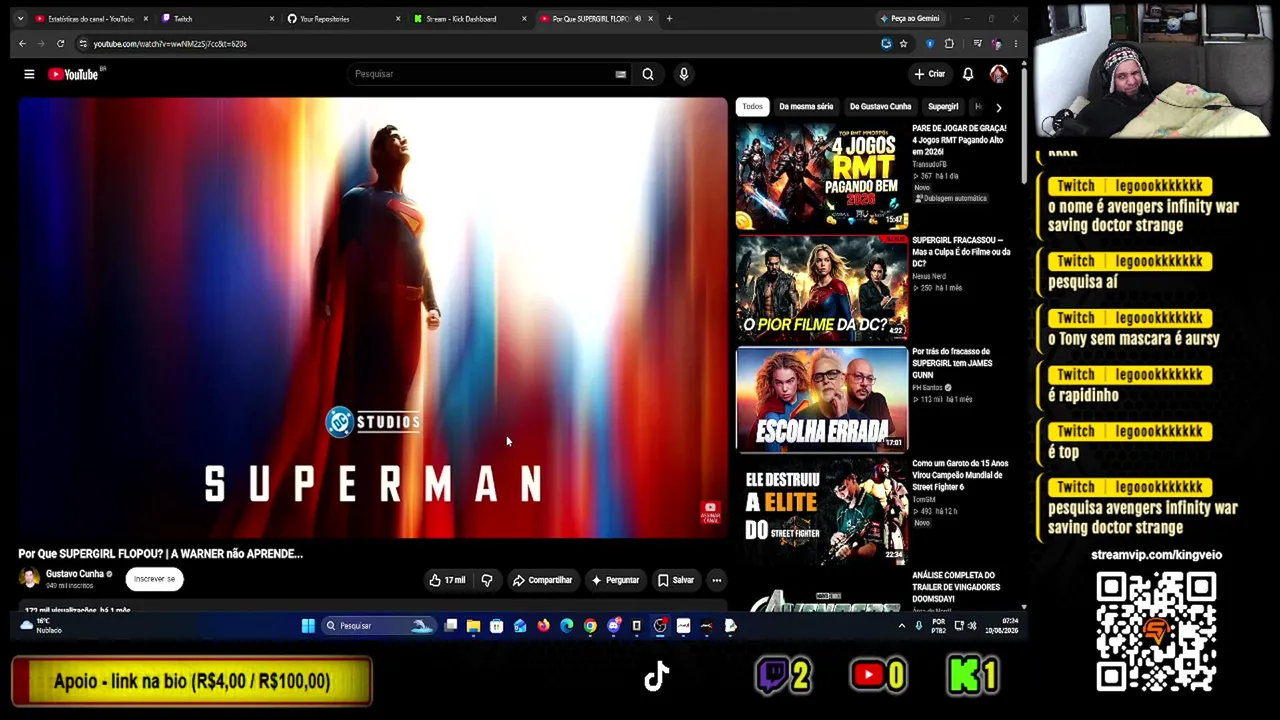
Task: Click the Peça ao Gemini button
Action: pos(910,19)
